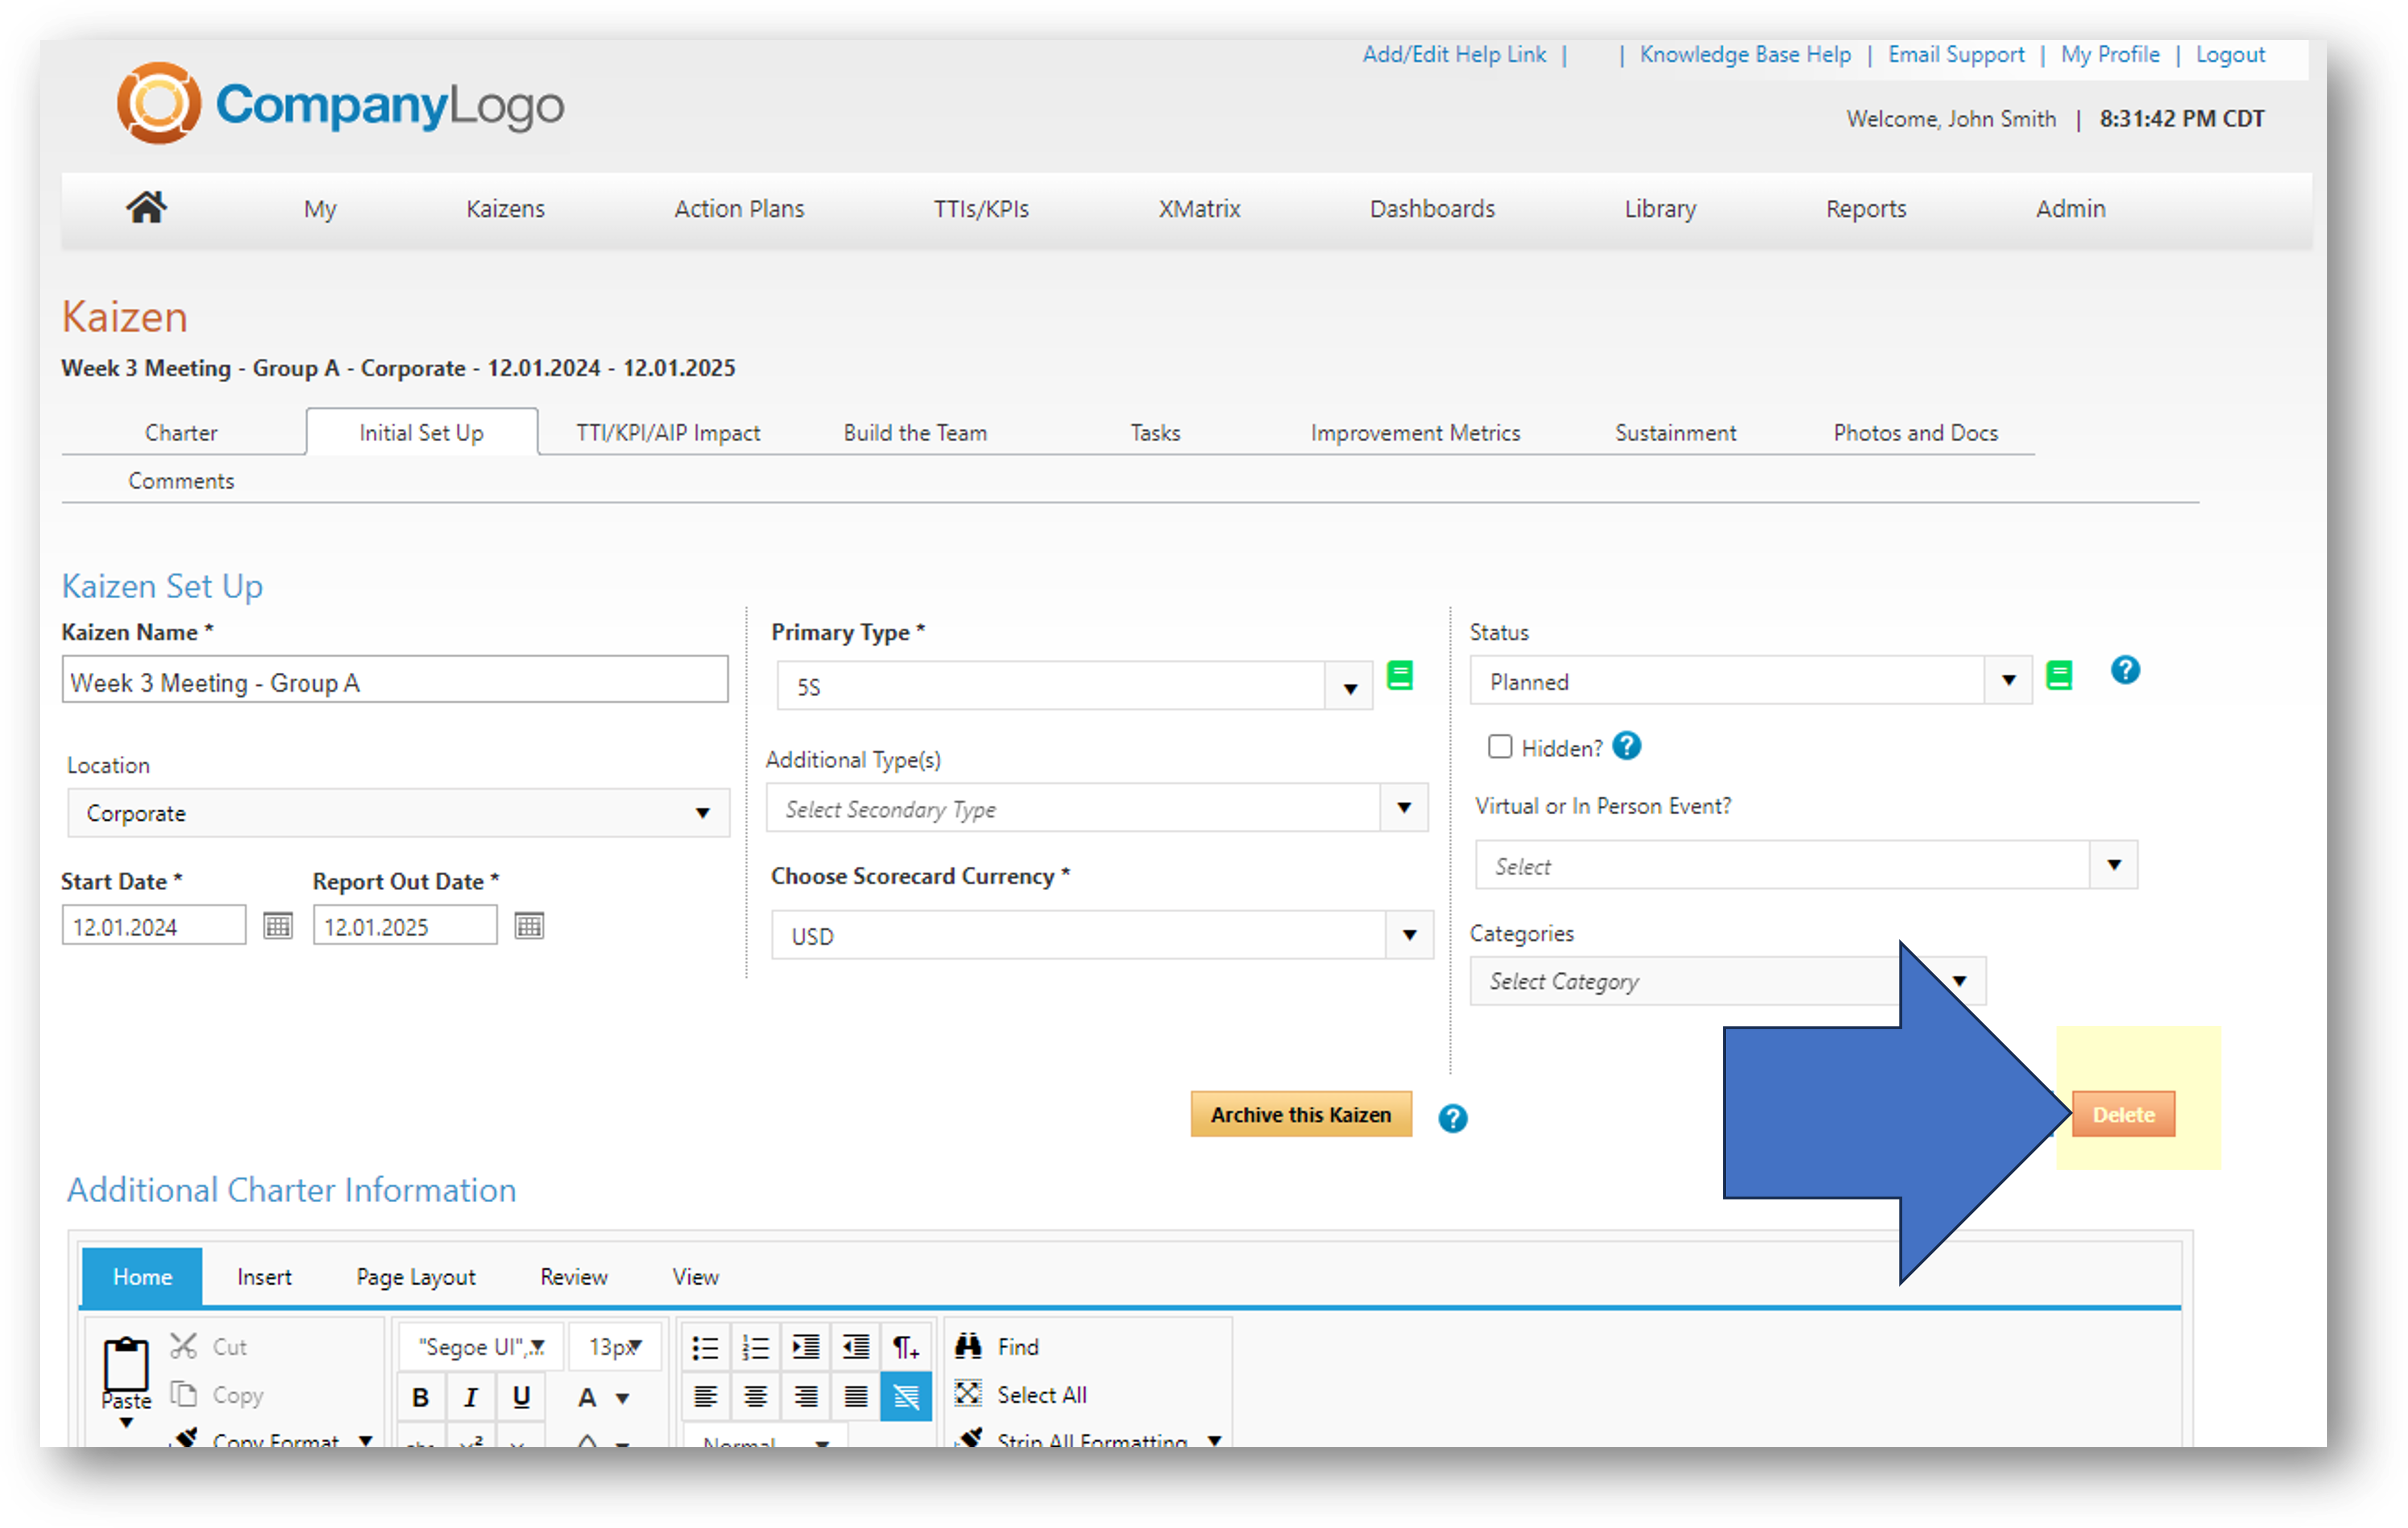Switch editor to Page Layout tab
The height and width of the screenshot is (1528, 2408).
tap(416, 1276)
